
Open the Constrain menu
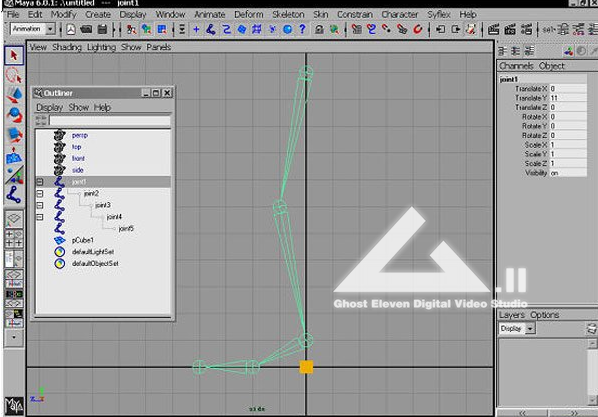(355, 14)
